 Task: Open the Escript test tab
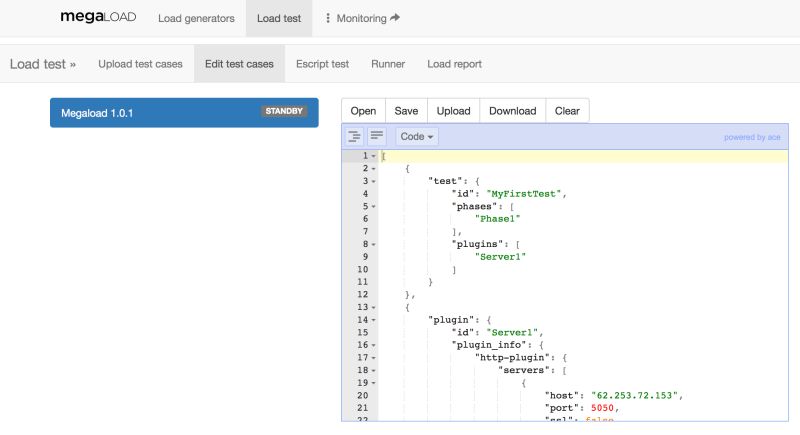(322, 64)
